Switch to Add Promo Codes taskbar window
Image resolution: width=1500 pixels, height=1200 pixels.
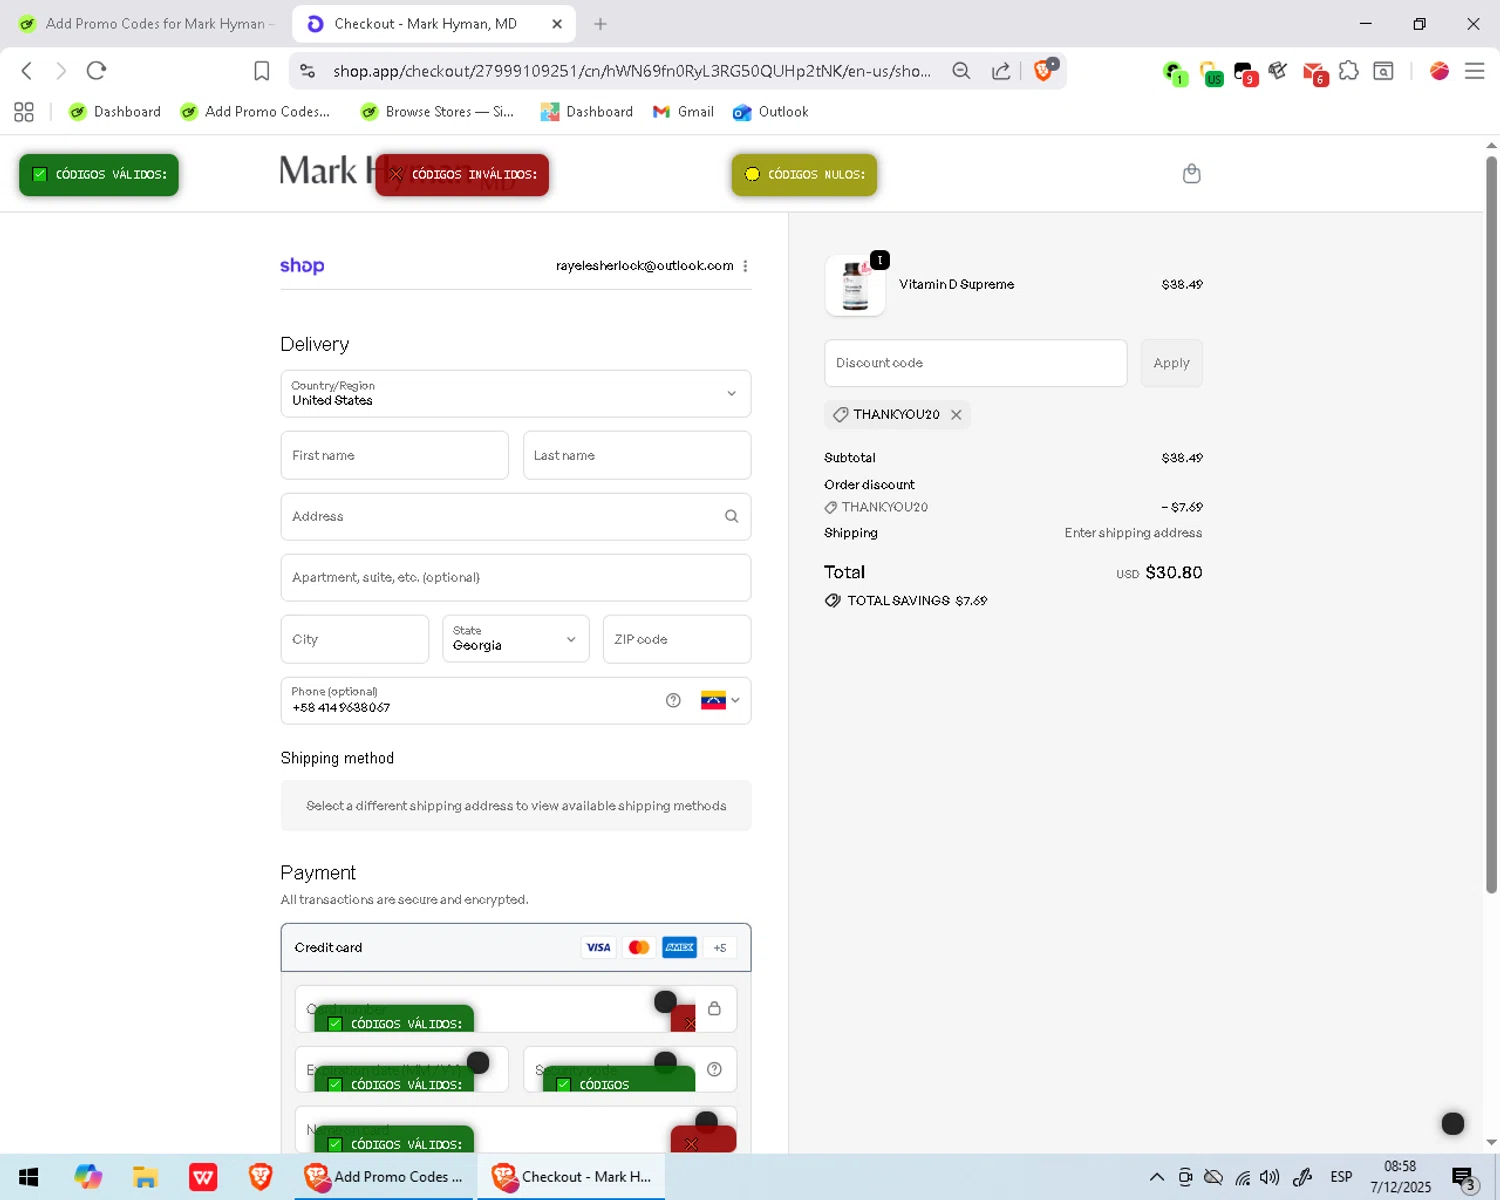coord(384,1177)
